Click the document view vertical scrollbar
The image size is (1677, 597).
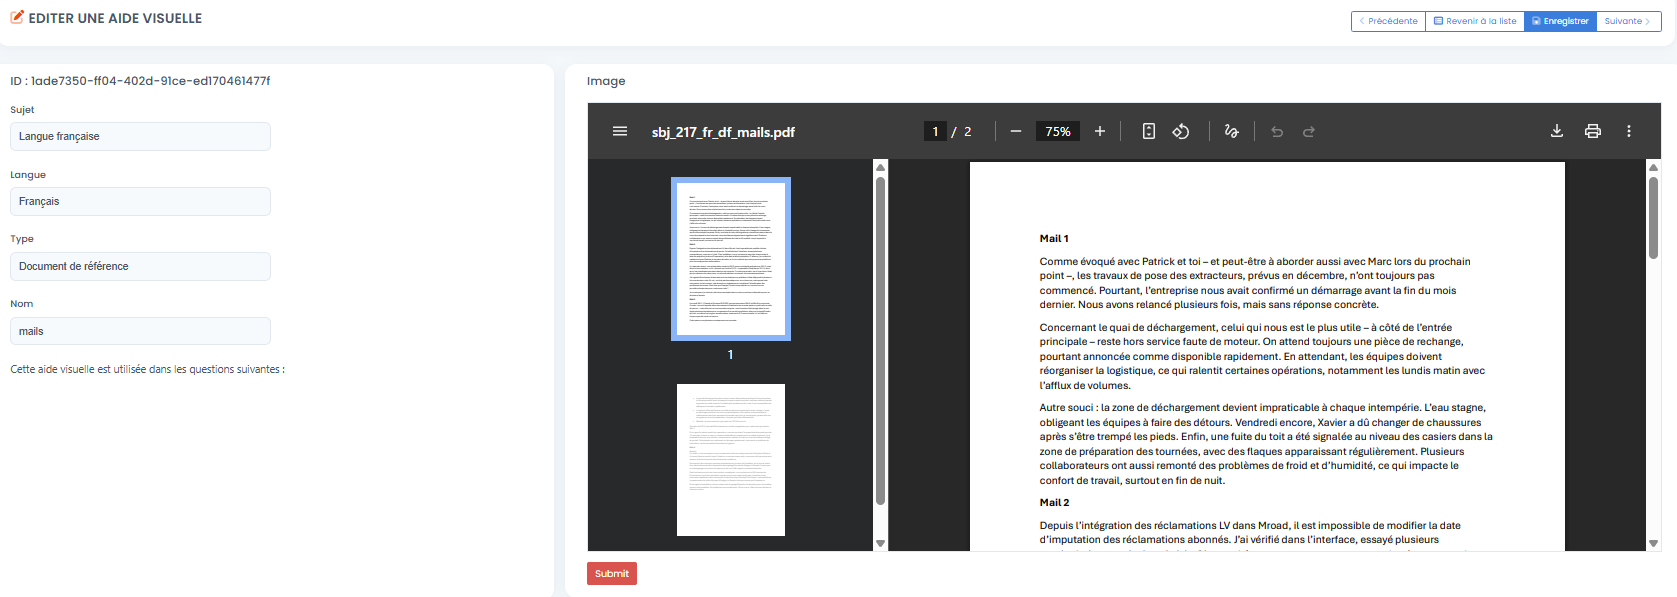click(1653, 217)
